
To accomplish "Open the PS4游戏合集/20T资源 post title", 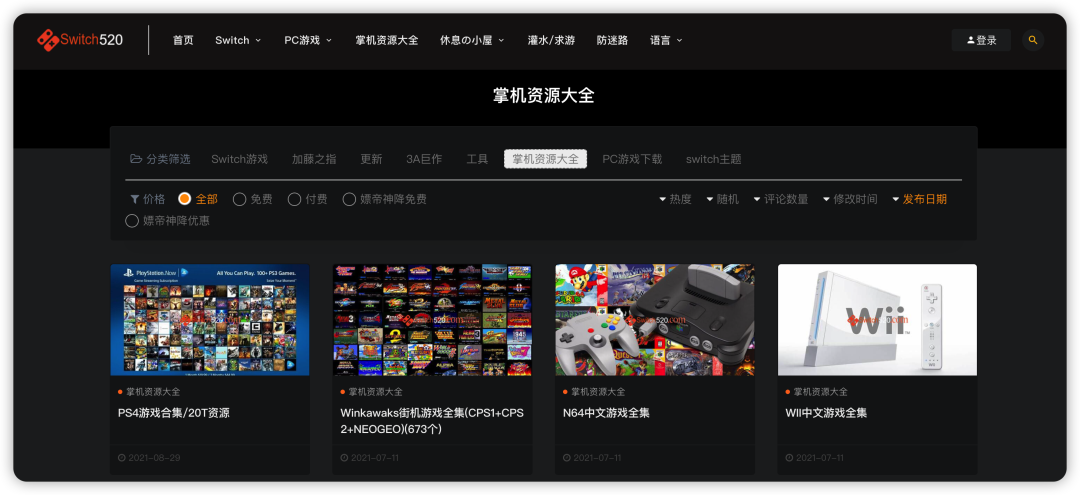I will [x=174, y=413].
